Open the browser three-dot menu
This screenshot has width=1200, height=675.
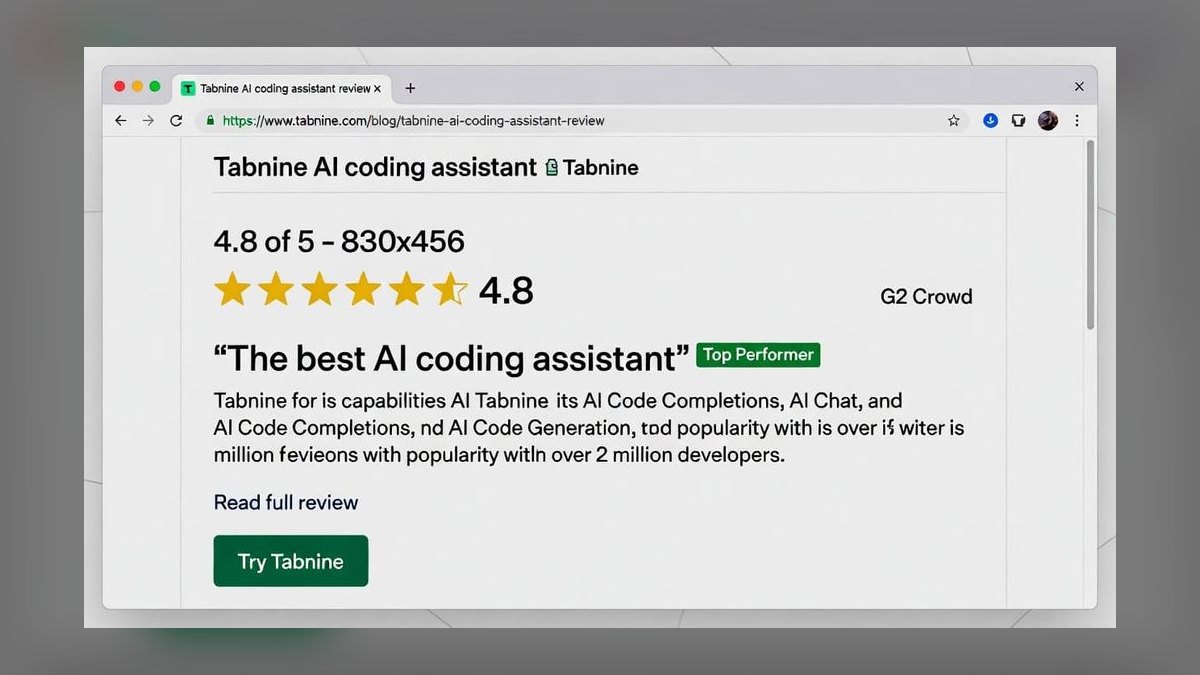1077,120
